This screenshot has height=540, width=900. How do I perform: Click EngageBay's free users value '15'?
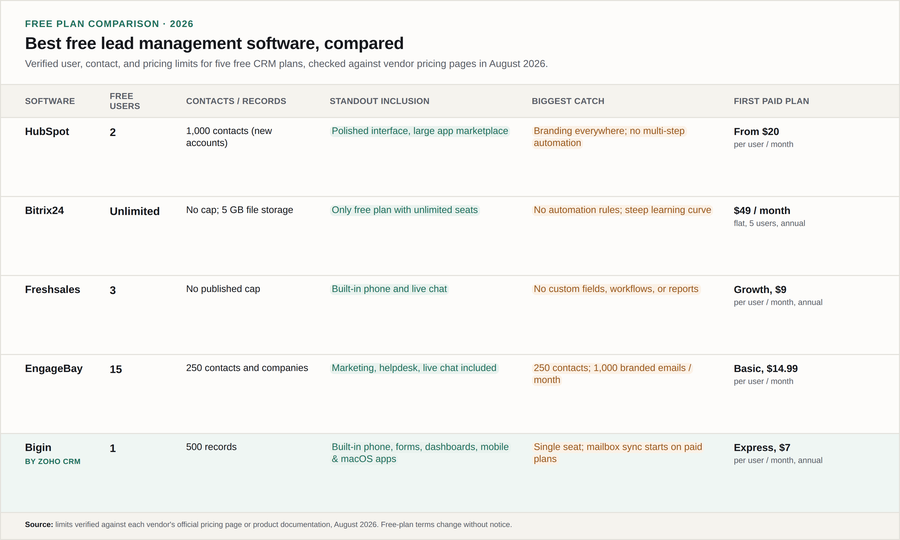116,370
